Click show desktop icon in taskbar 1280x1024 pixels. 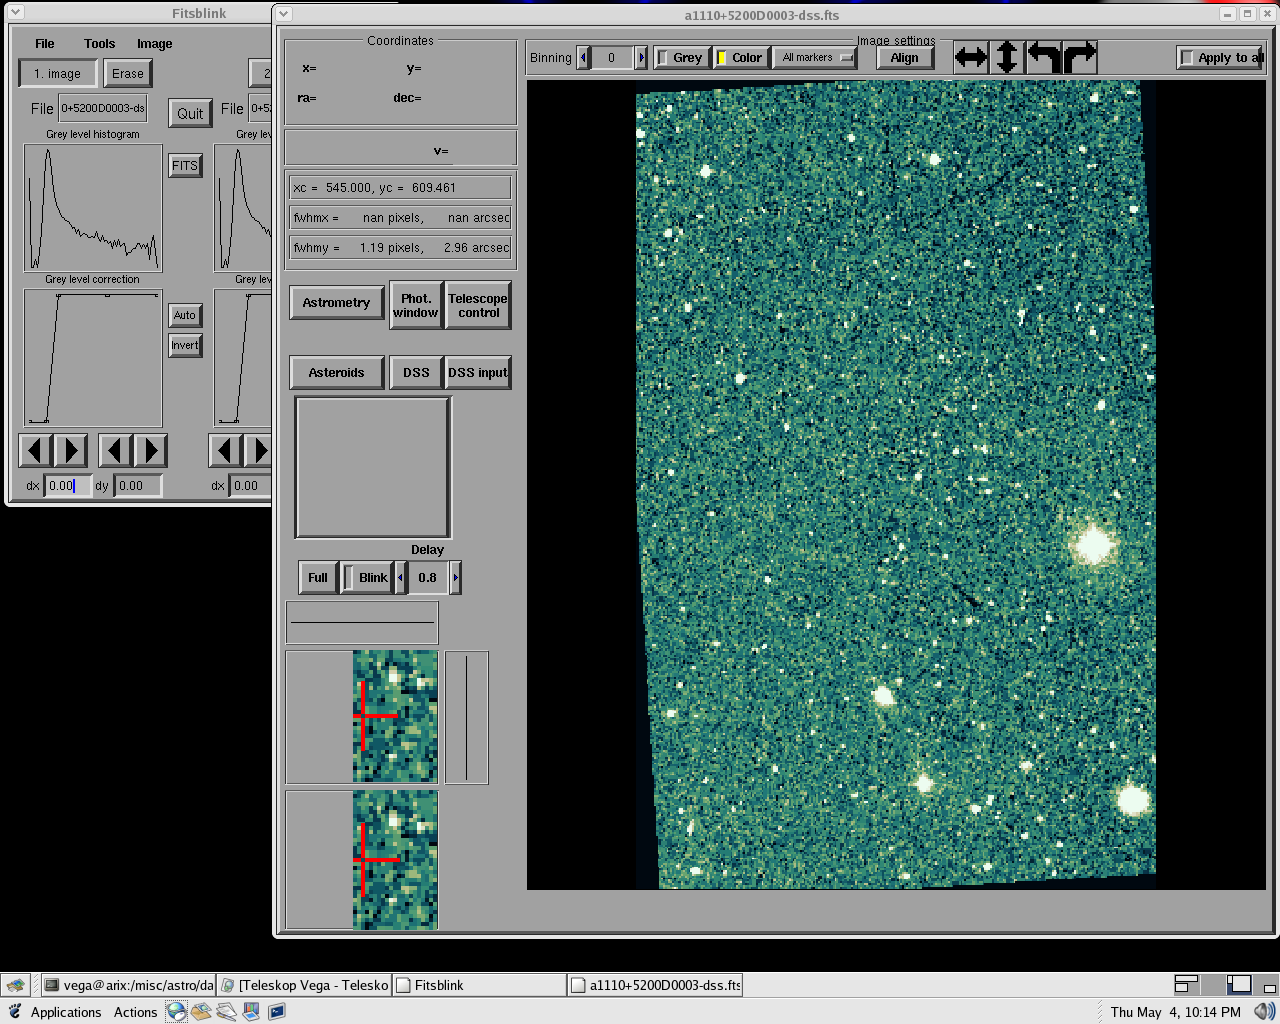point(15,985)
